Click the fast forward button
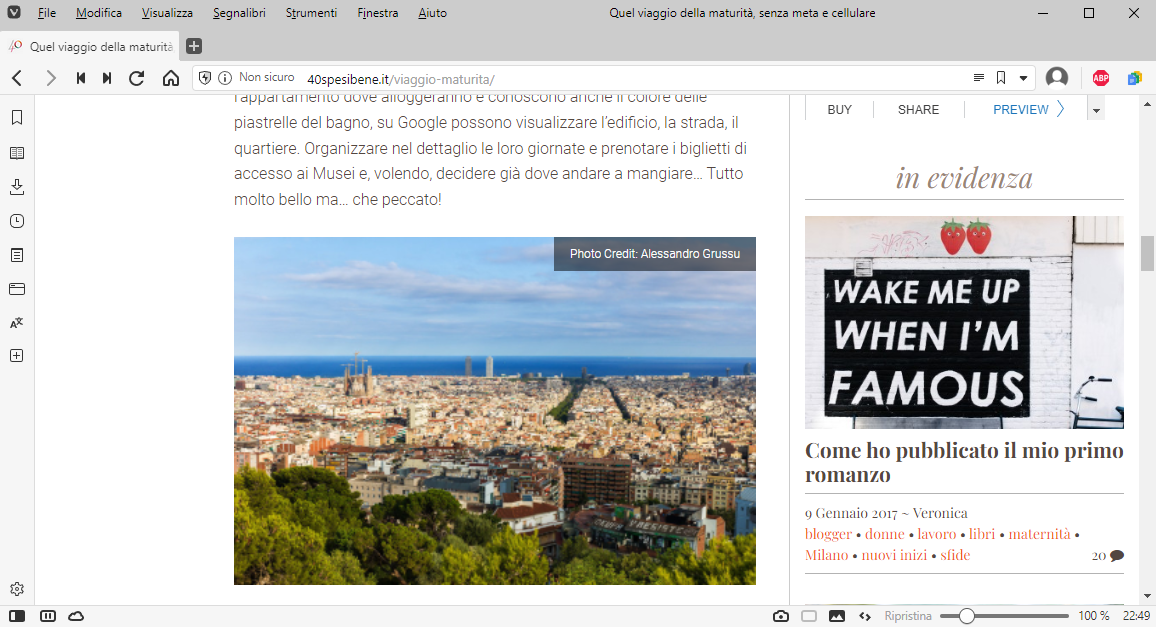 point(107,78)
